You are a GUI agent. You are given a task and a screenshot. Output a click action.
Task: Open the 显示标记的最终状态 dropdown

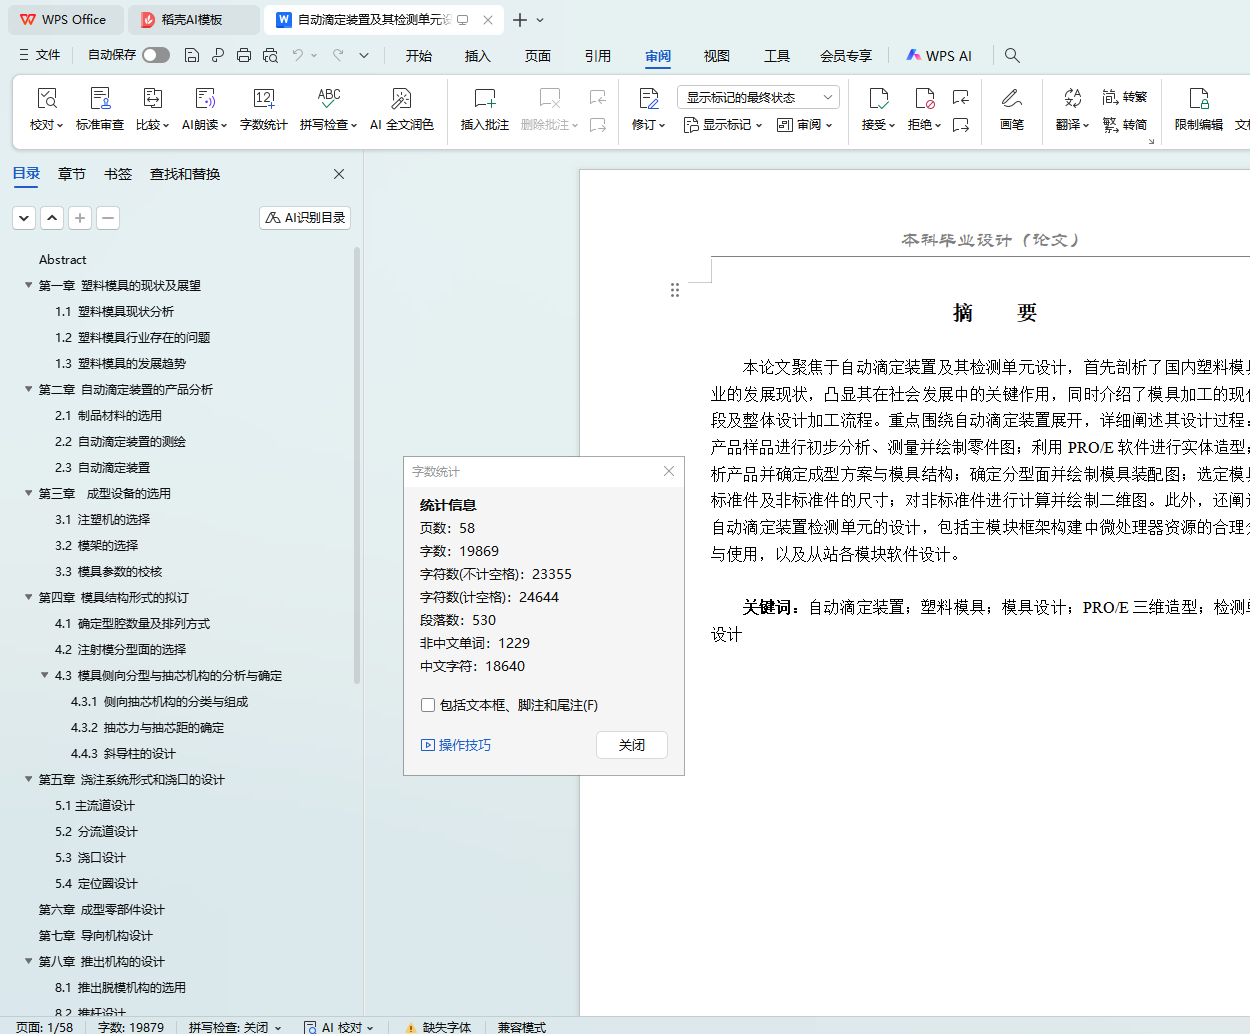point(758,97)
